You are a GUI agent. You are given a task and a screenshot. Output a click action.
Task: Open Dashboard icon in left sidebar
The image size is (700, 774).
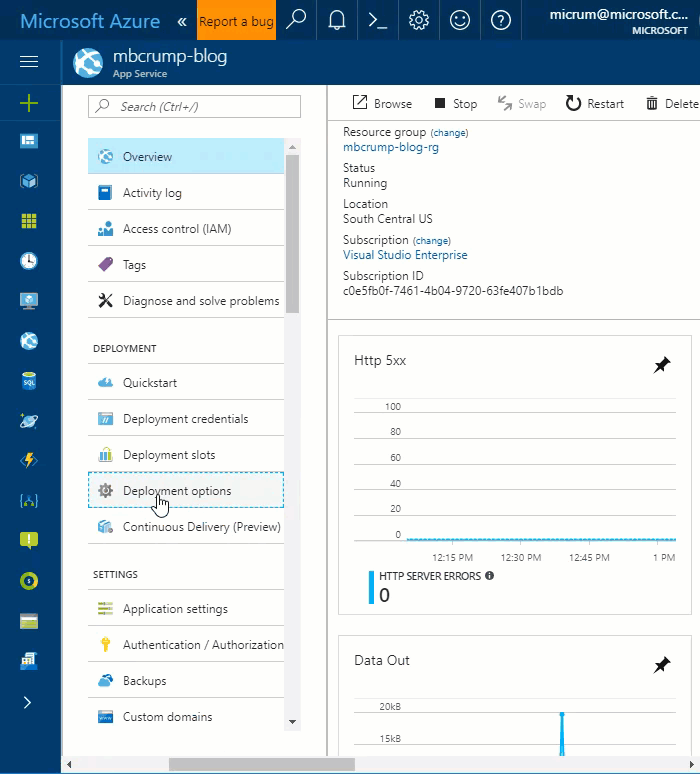[29, 141]
